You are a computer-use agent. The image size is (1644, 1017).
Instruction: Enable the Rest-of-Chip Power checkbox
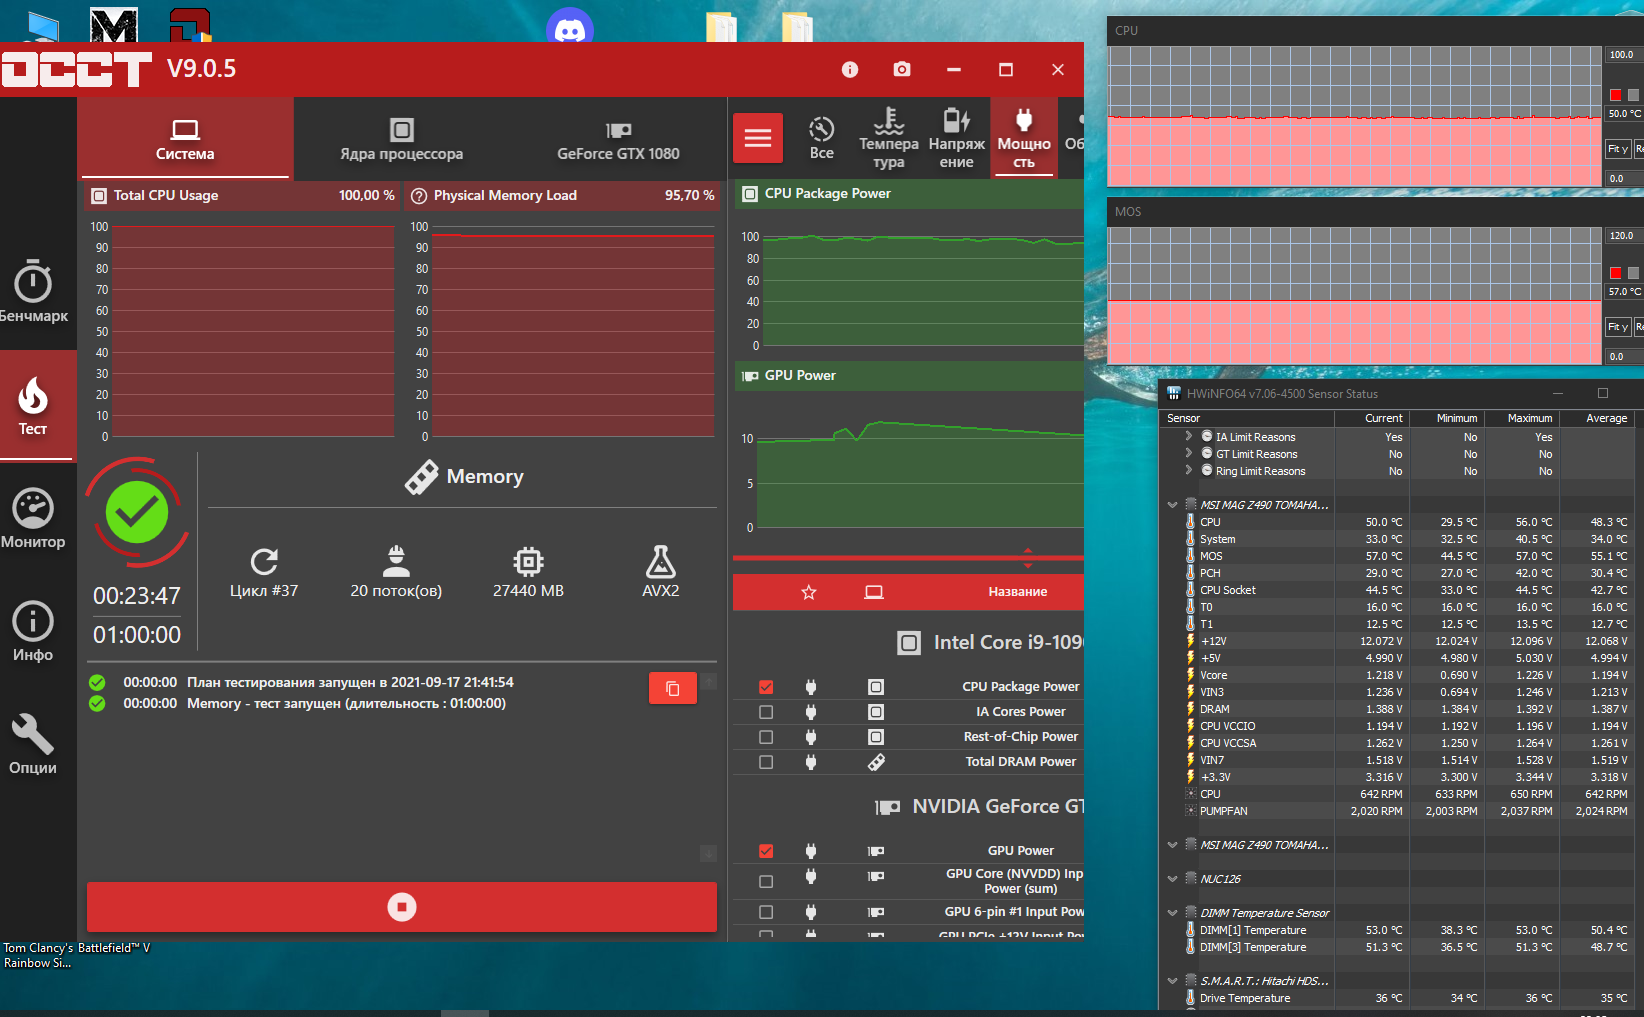766,737
